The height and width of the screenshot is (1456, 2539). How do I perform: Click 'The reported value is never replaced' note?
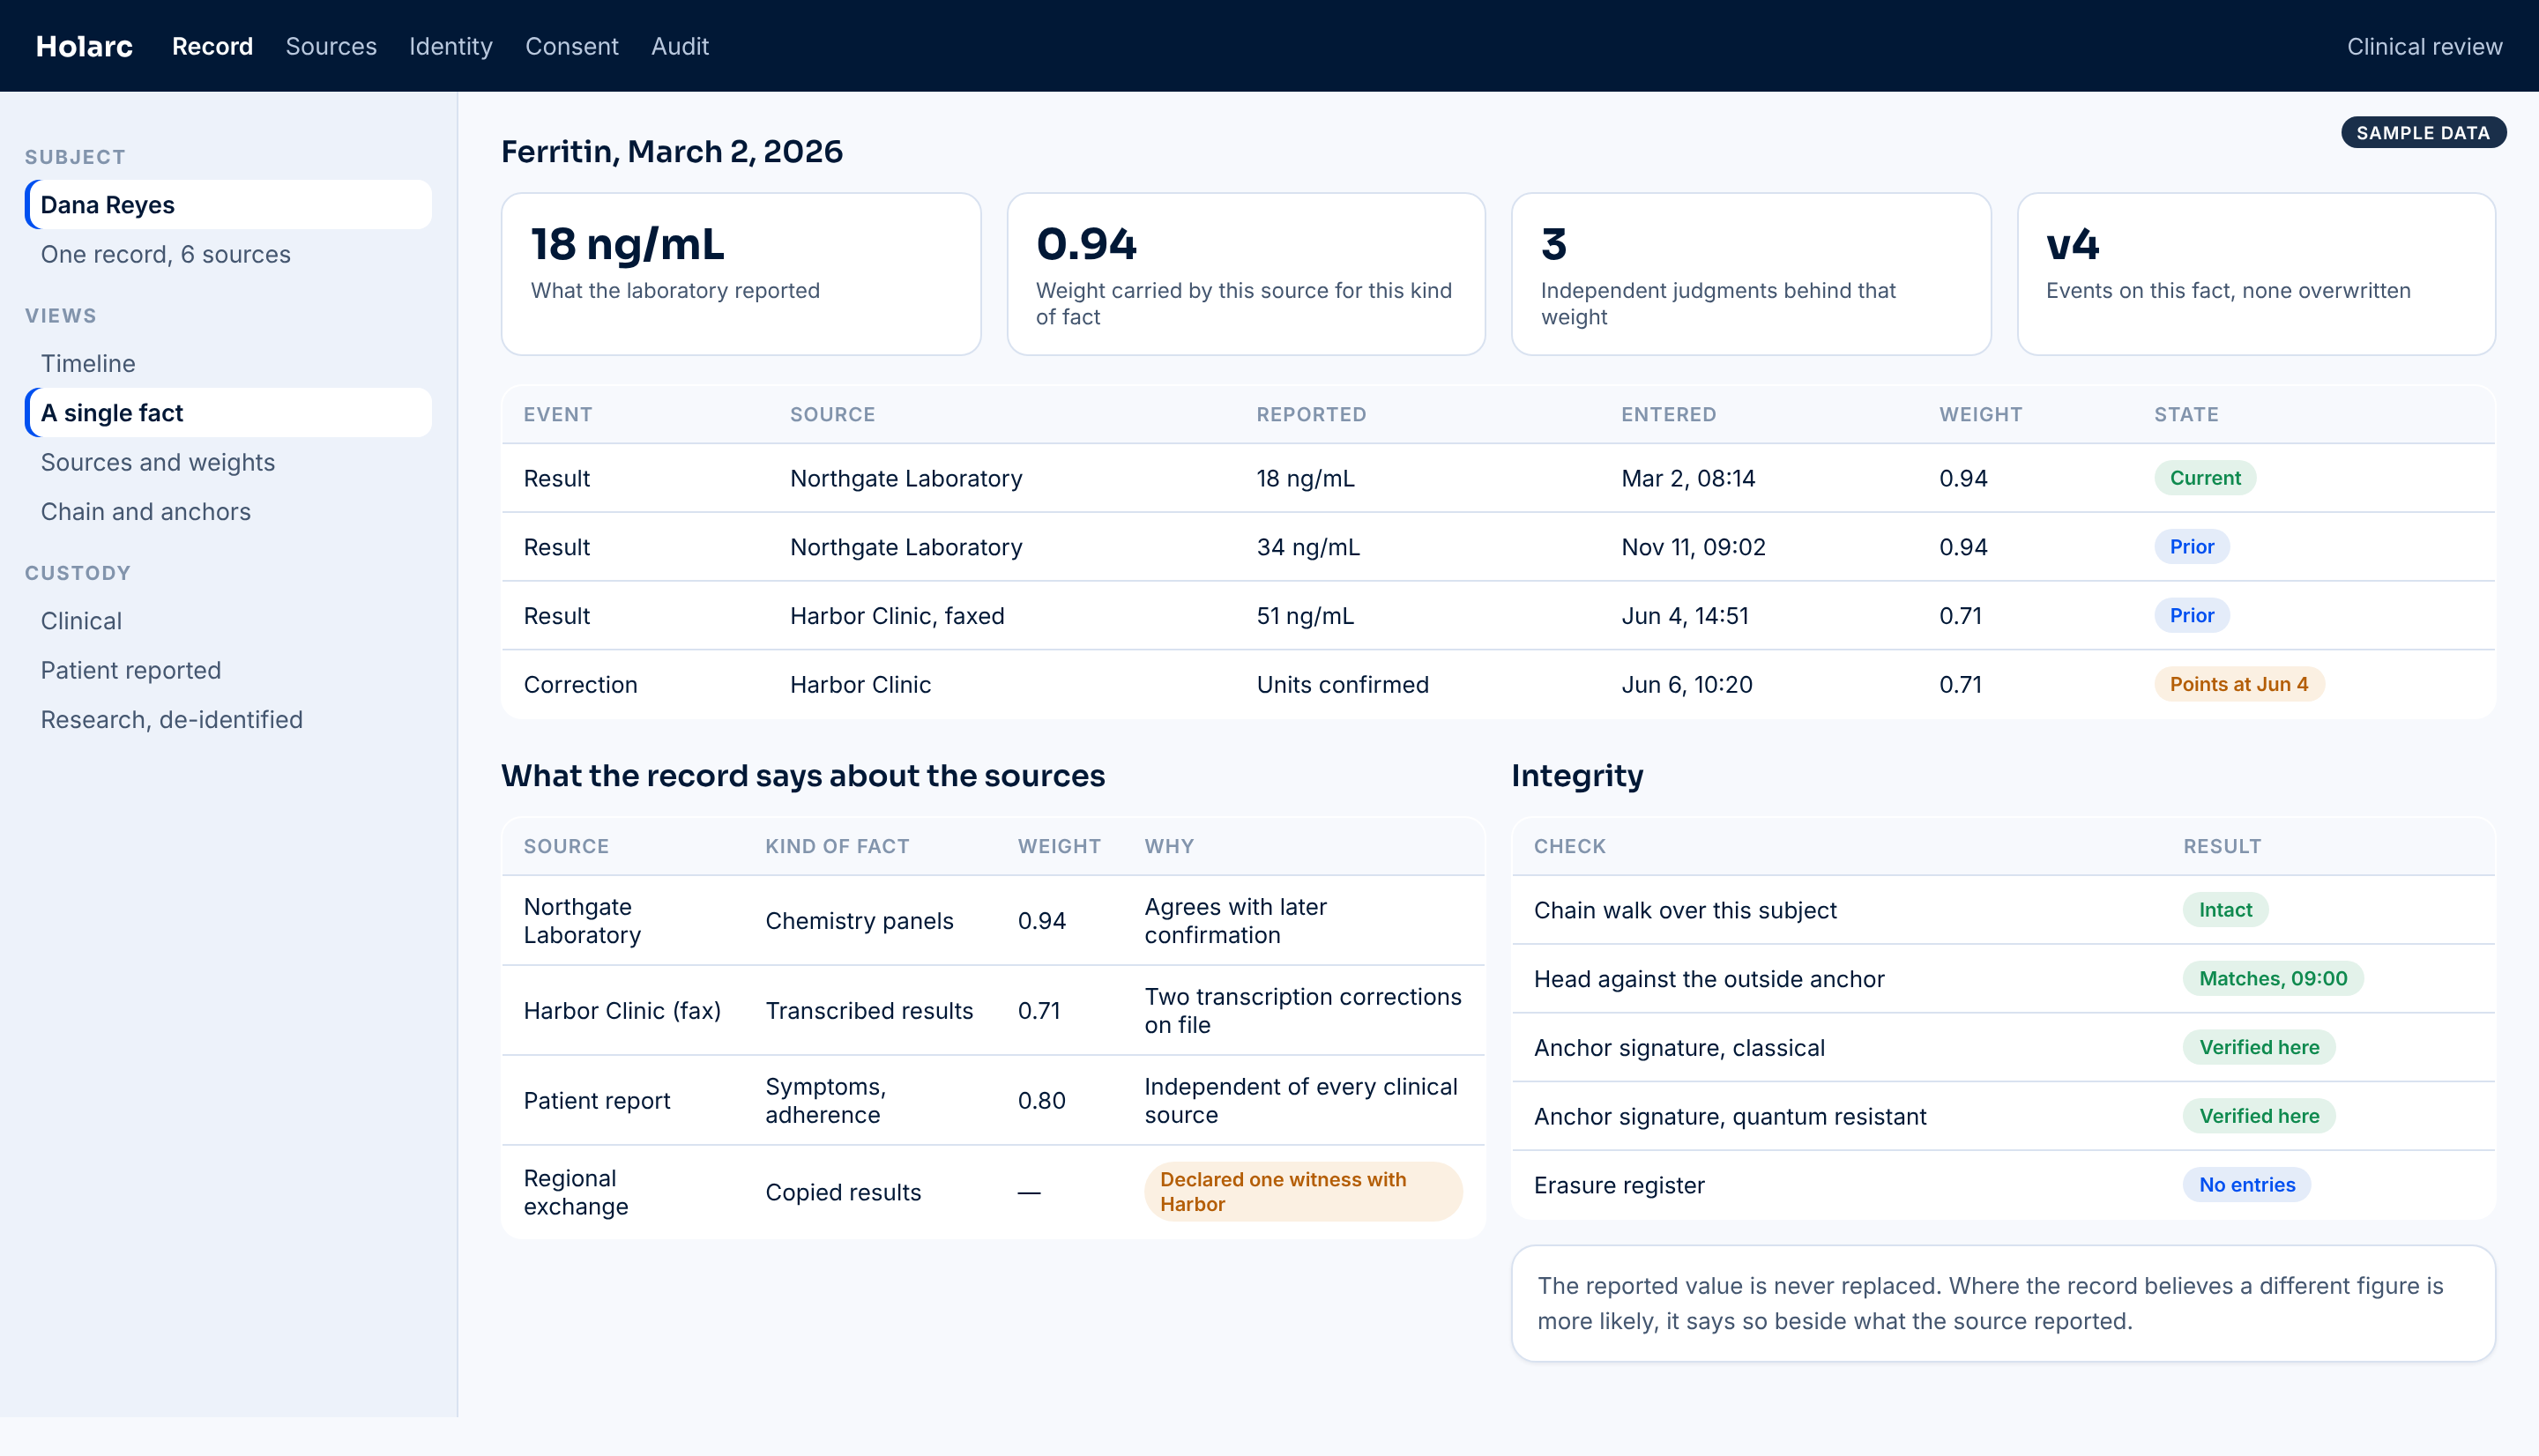[2003, 1303]
